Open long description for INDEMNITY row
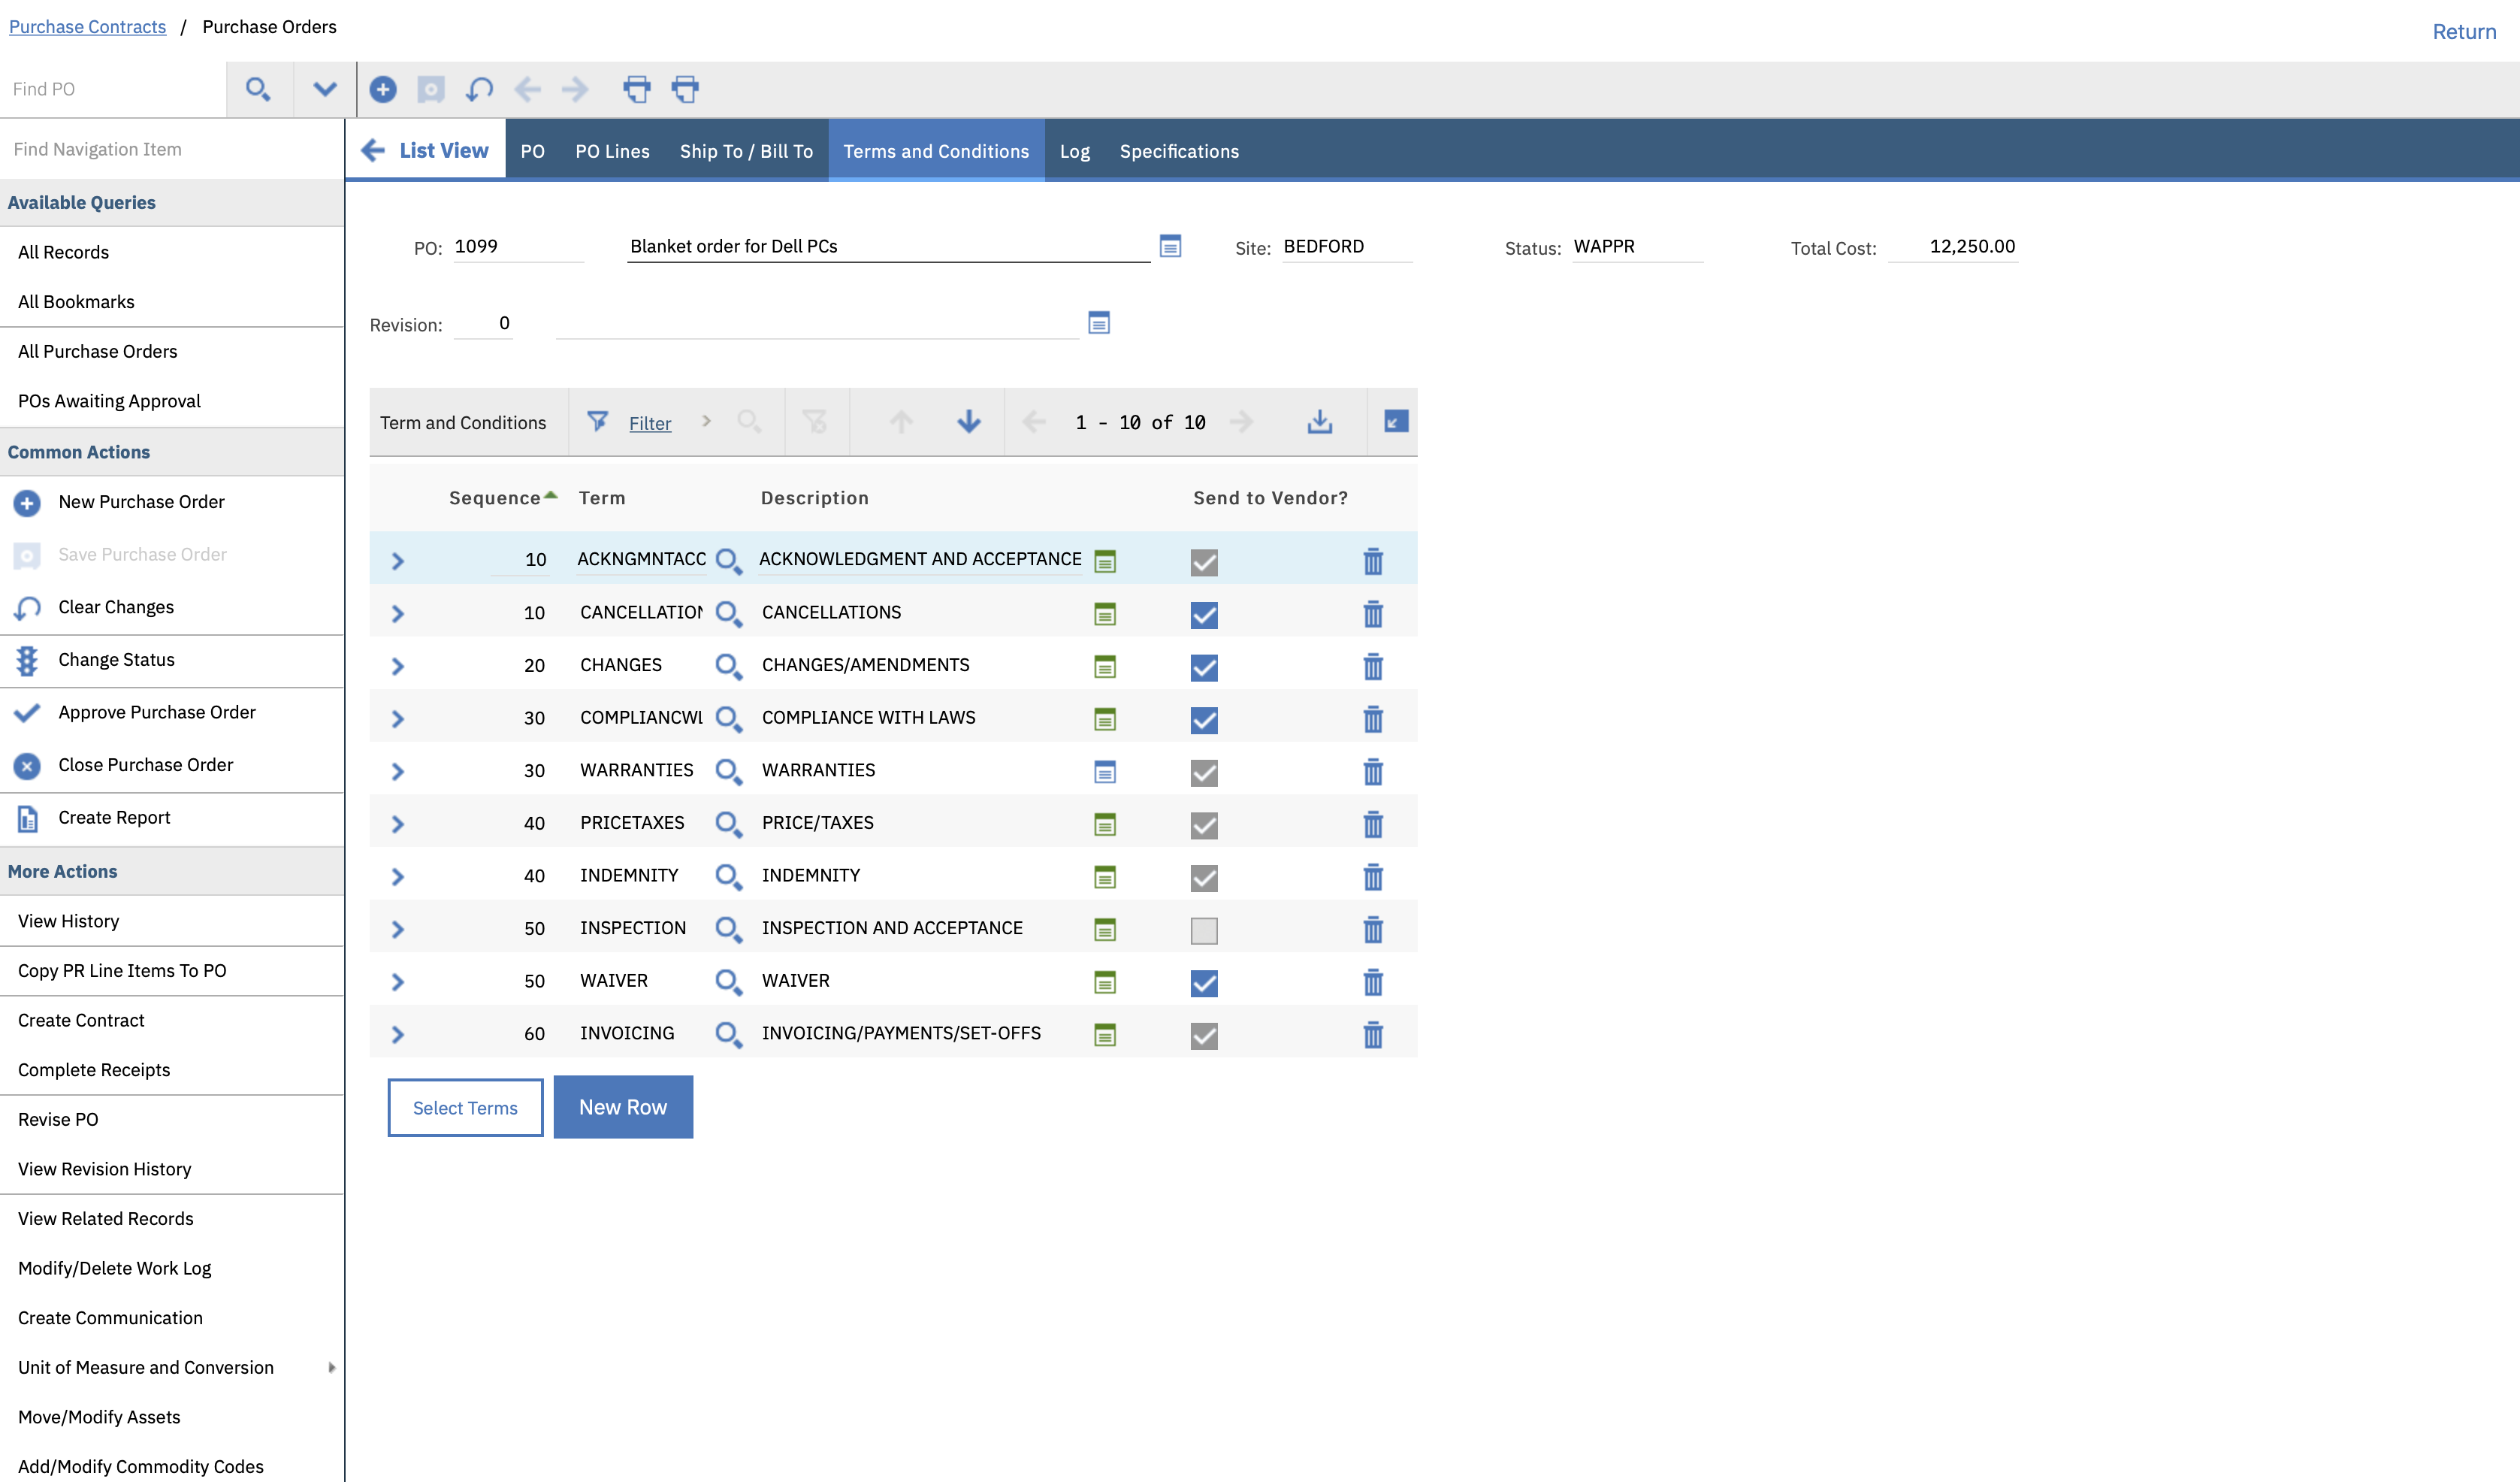This screenshot has height=1482, width=2520. [x=1104, y=877]
